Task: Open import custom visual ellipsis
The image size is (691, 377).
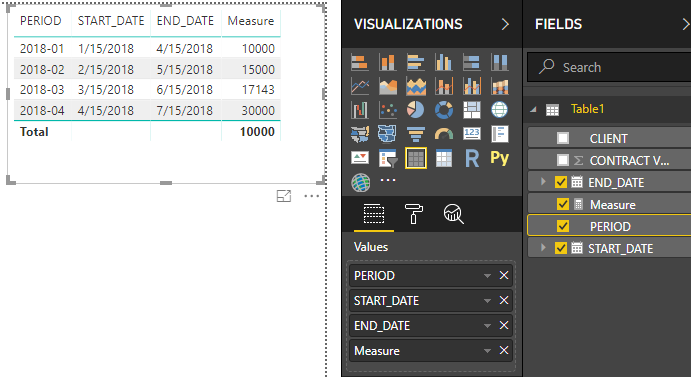Action: (x=388, y=180)
